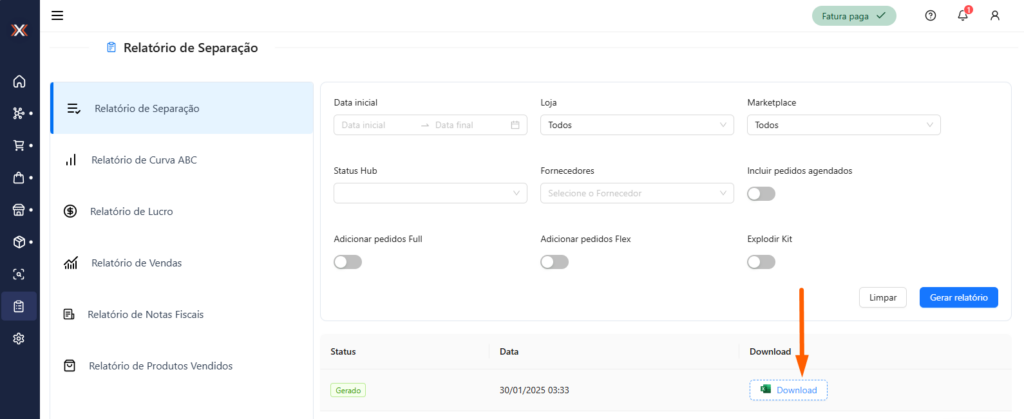The width and height of the screenshot is (1024, 419).
Task: Click the hamburger menu icon
Action: (x=57, y=15)
